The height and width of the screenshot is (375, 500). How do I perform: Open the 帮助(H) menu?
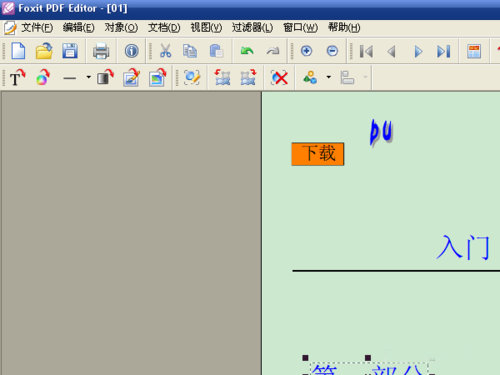pyautogui.click(x=344, y=27)
